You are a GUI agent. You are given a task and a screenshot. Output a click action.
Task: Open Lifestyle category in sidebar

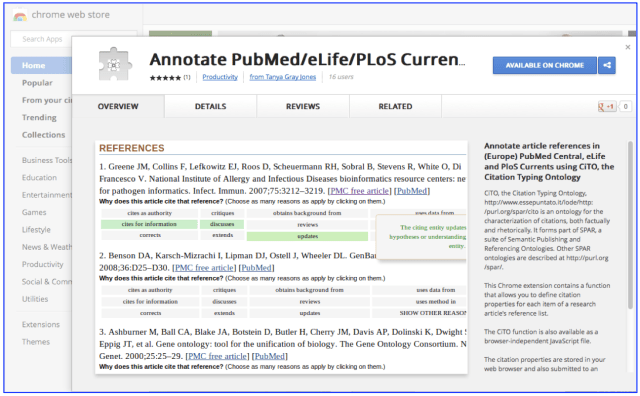coord(36,230)
